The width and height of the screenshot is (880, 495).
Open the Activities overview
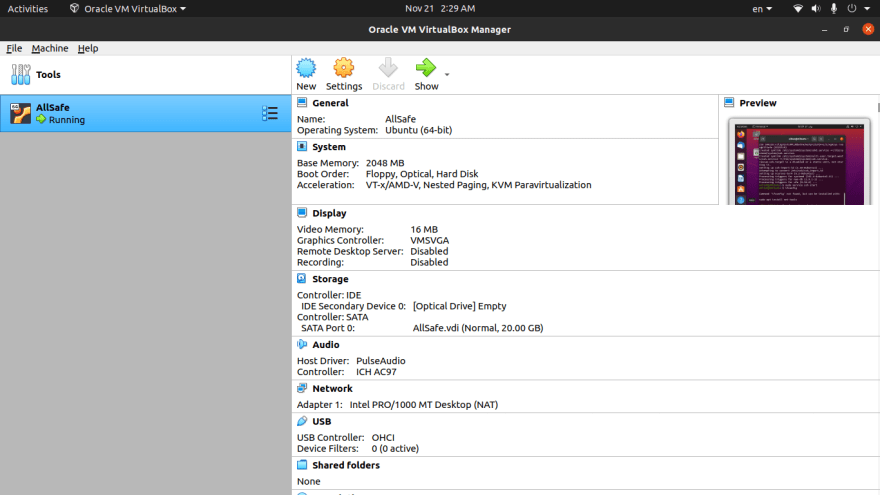(x=28, y=8)
